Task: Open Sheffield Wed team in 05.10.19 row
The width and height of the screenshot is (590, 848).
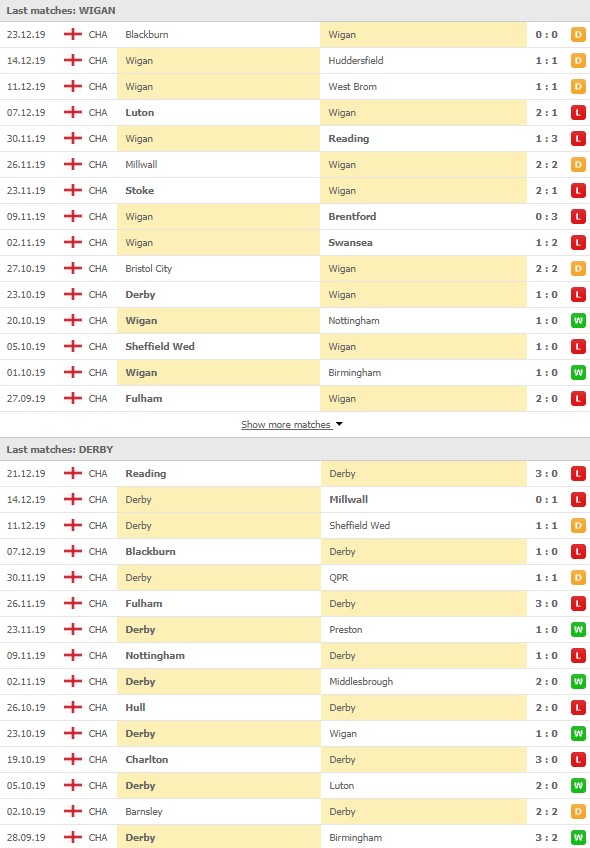Action: click(x=160, y=347)
